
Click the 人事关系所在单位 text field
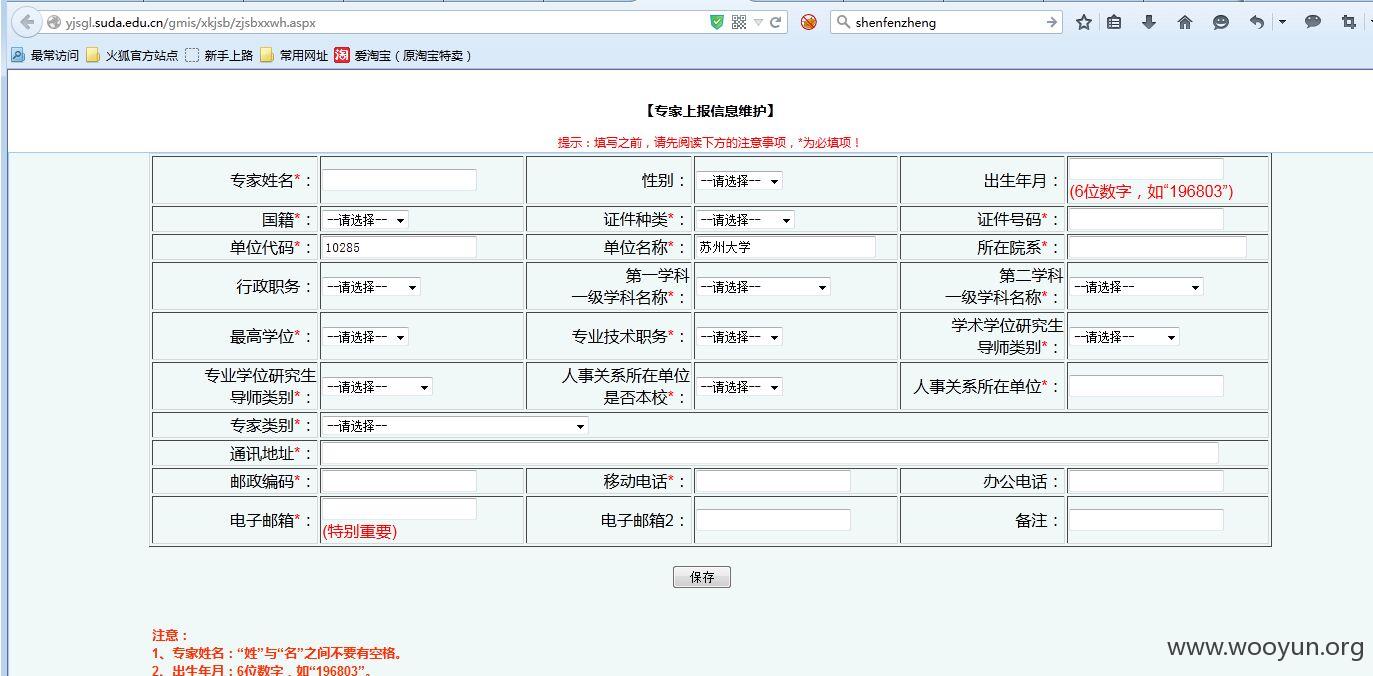(1146, 386)
